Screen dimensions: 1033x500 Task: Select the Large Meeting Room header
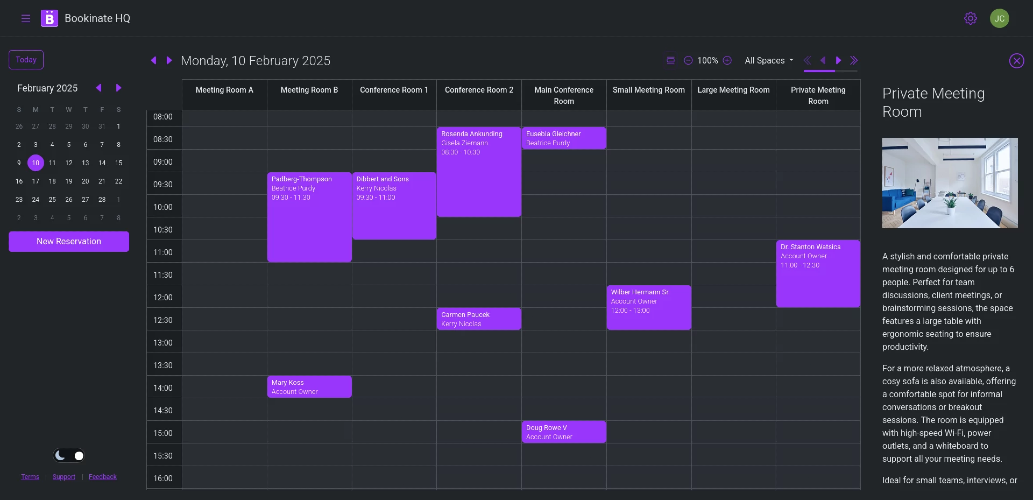coord(733,94)
